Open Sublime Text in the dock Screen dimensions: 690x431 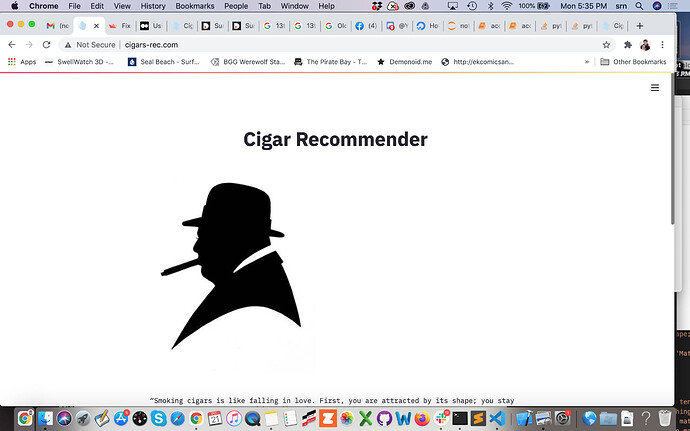478,418
